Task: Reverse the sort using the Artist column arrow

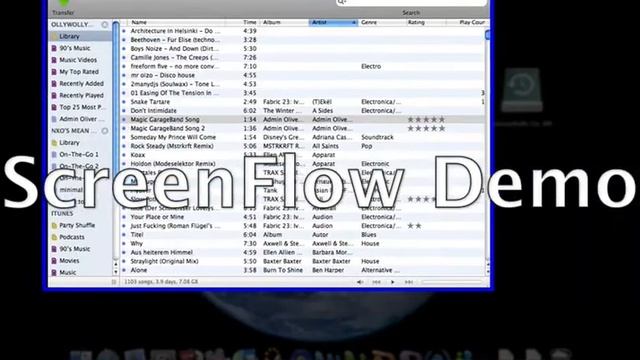Action: 353,22
